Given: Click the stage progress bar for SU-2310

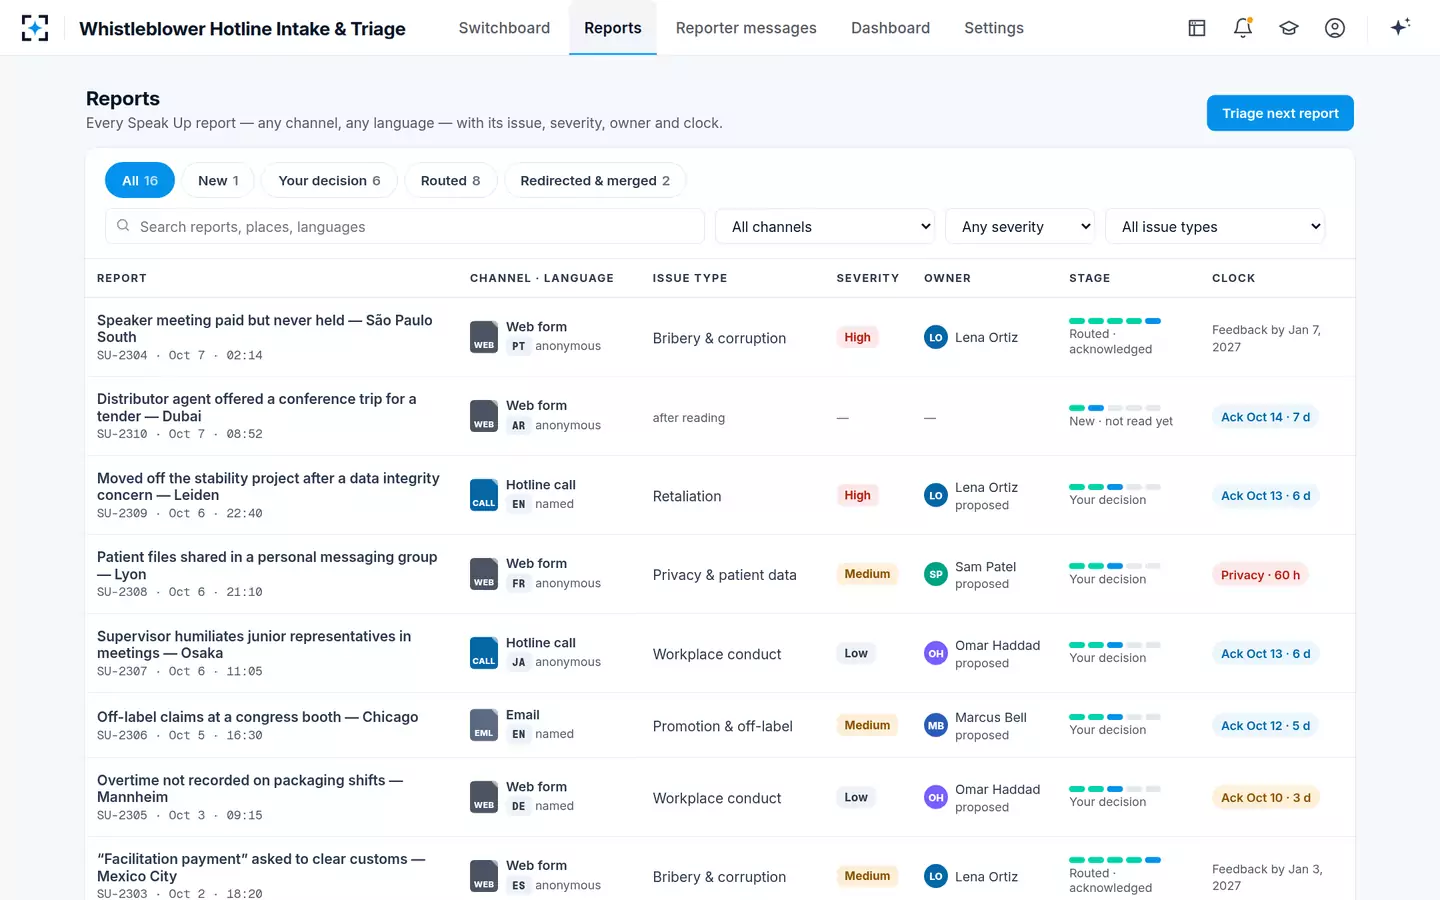Looking at the screenshot, I should [1115, 408].
